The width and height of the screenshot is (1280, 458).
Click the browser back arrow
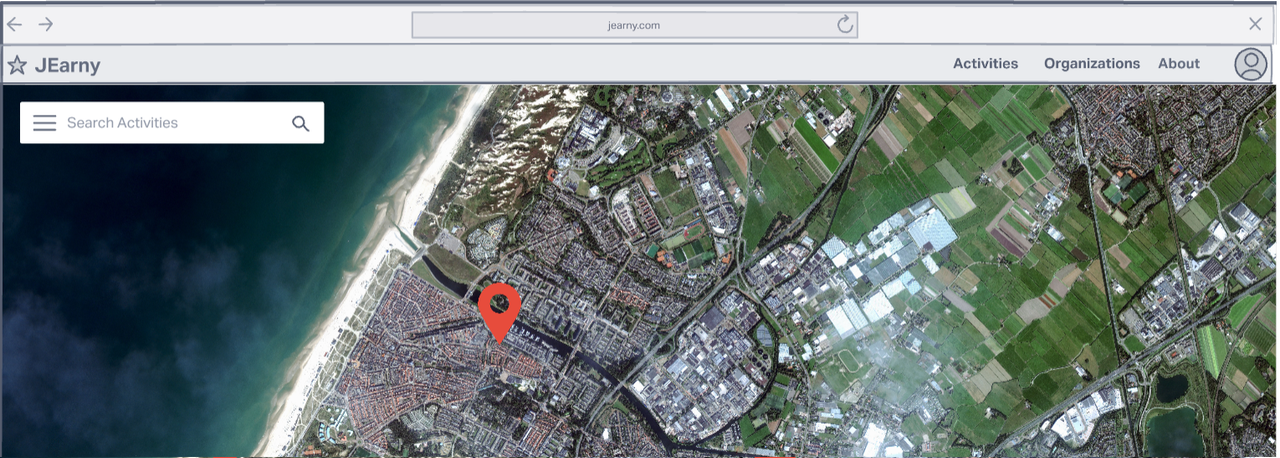pos(15,24)
